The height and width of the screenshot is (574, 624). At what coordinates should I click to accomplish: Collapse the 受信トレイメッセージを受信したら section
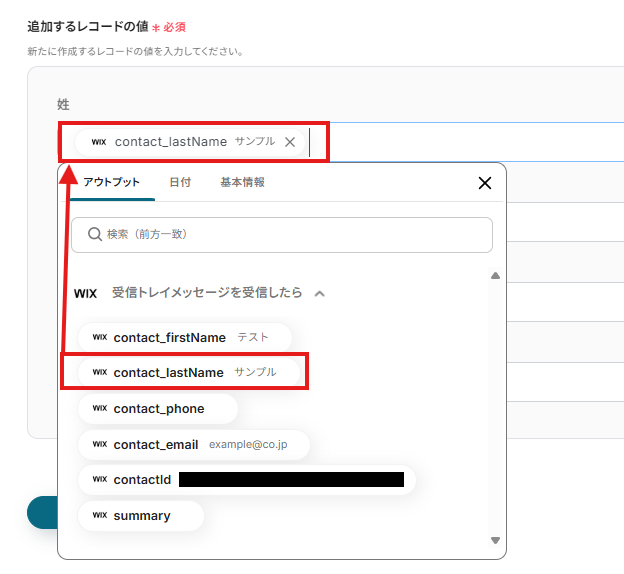click(320, 294)
